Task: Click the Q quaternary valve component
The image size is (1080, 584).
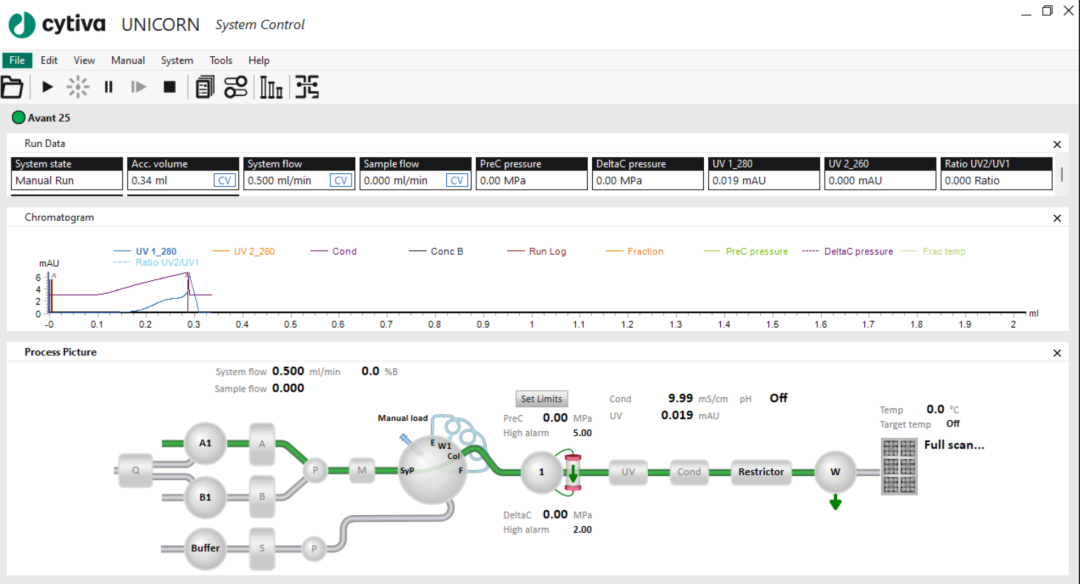Action: (x=135, y=470)
